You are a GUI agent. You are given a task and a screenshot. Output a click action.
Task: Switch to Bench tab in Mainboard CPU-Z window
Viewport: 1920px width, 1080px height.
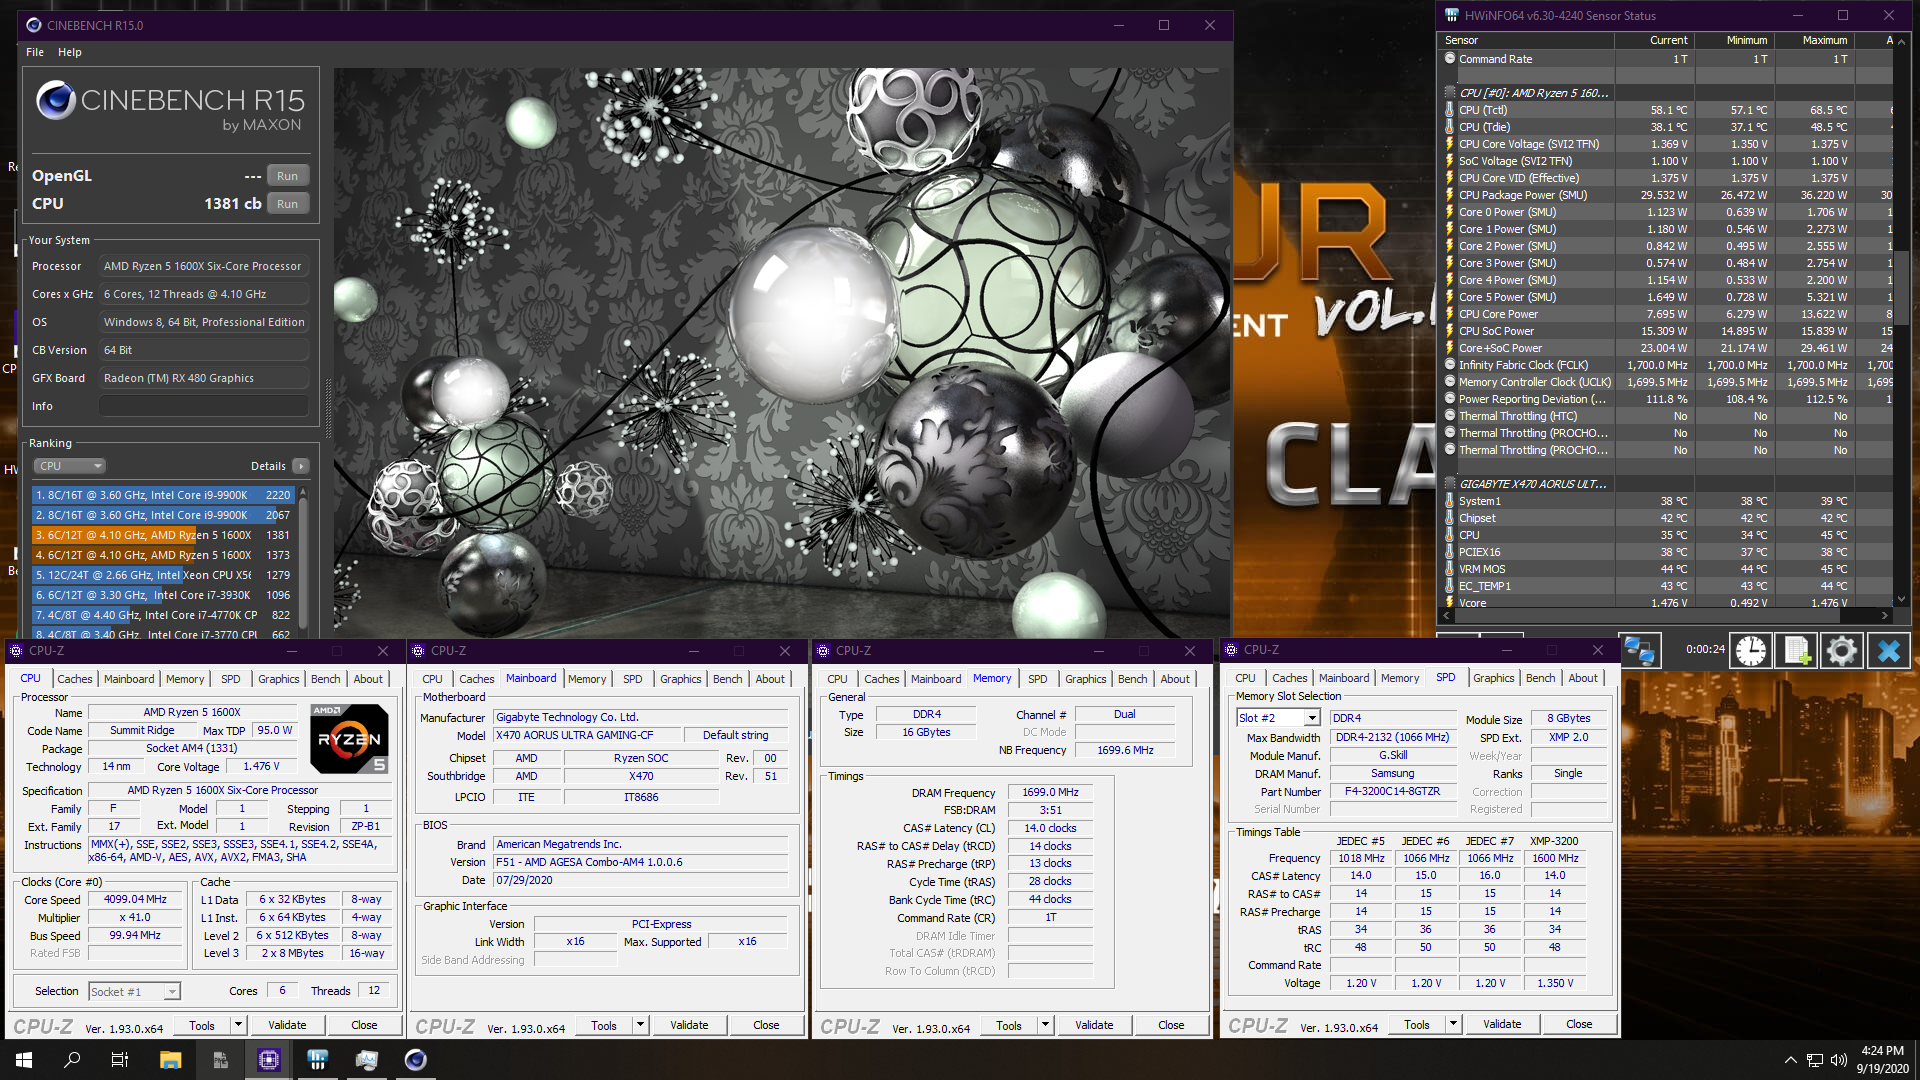(x=728, y=679)
